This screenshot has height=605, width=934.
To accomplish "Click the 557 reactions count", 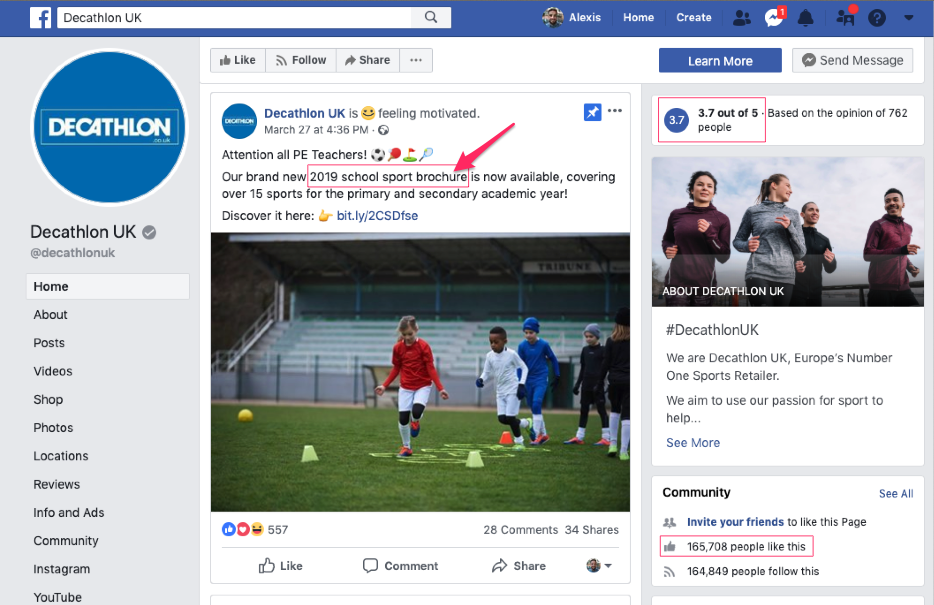I will tap(278, 529).
